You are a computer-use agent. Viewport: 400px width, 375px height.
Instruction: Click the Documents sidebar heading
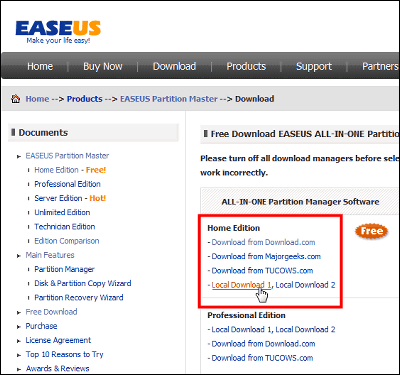click(x=43, y=133)
